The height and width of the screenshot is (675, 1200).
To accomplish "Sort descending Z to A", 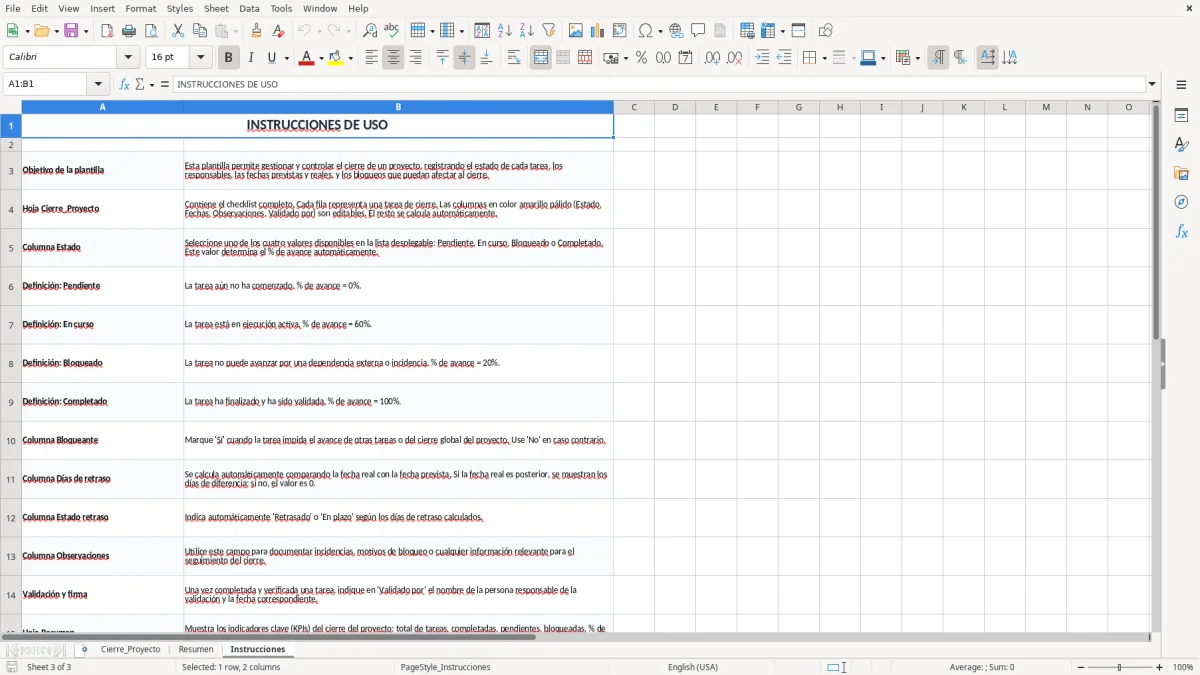I will pyautogui.click(x=527, y=31).
